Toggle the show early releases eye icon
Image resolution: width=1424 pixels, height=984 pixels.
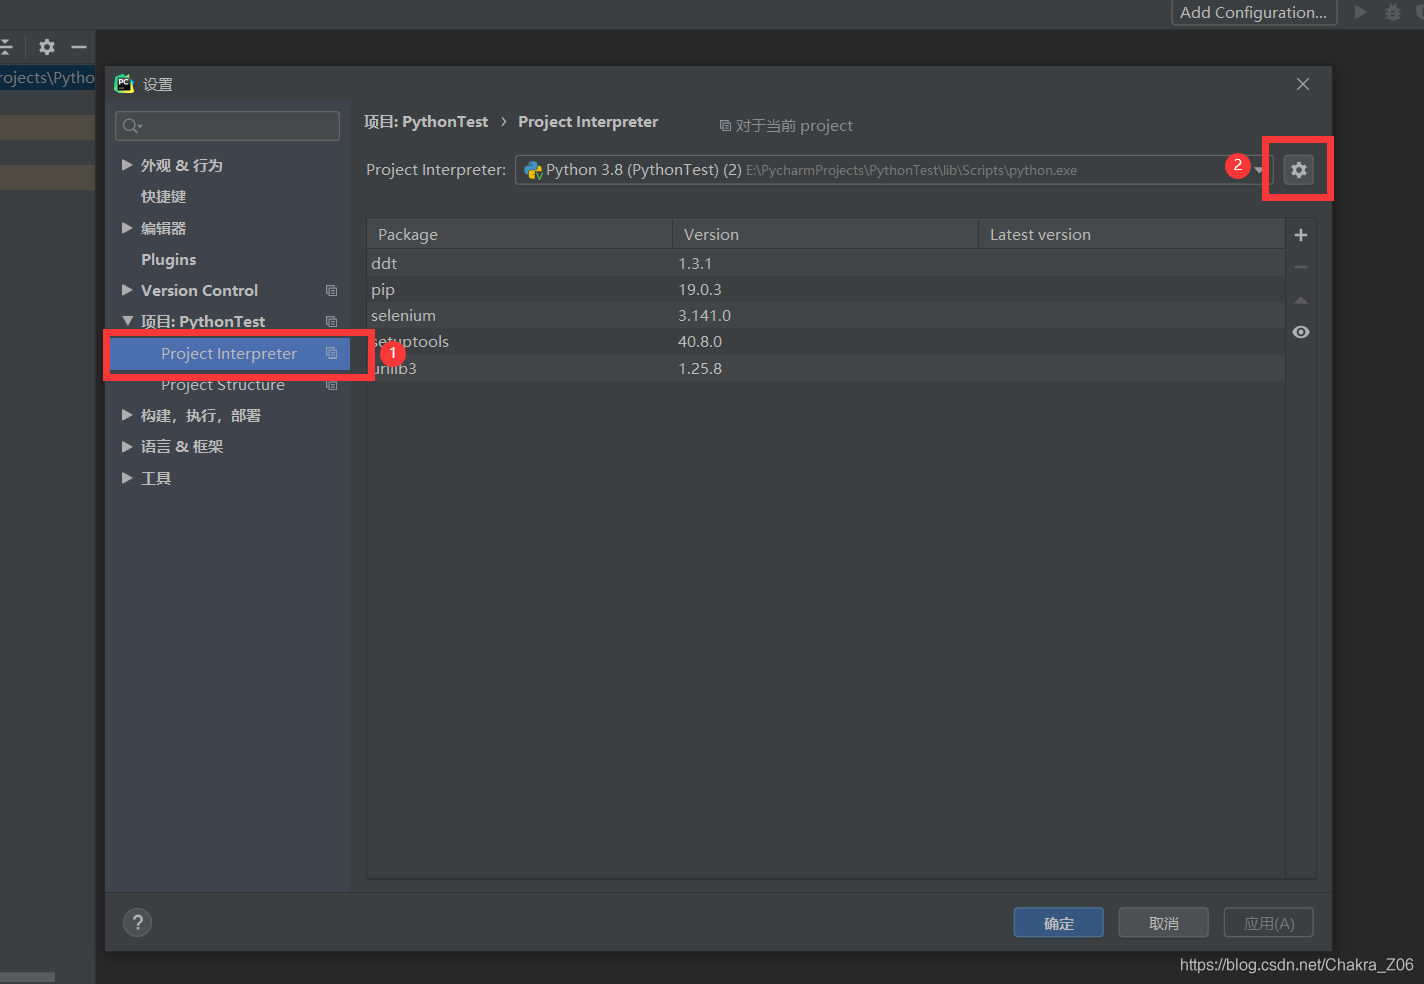(1301, 332)
